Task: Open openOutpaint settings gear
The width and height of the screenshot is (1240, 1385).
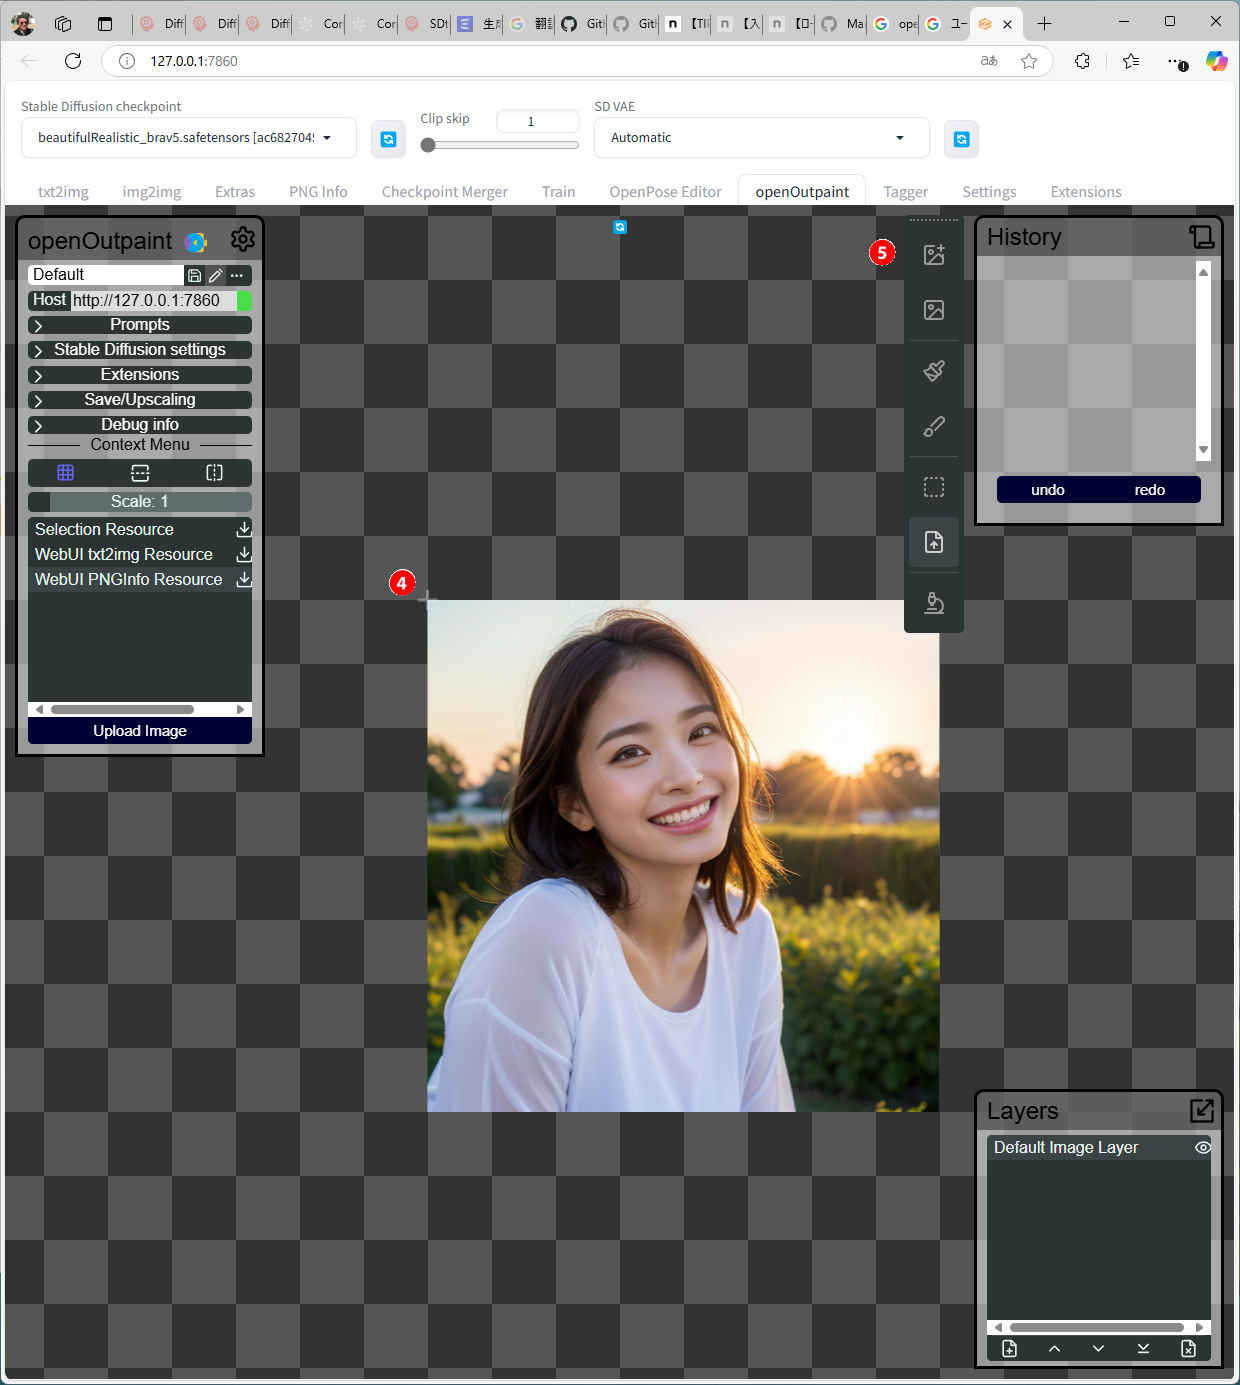Action: point(242,239)
